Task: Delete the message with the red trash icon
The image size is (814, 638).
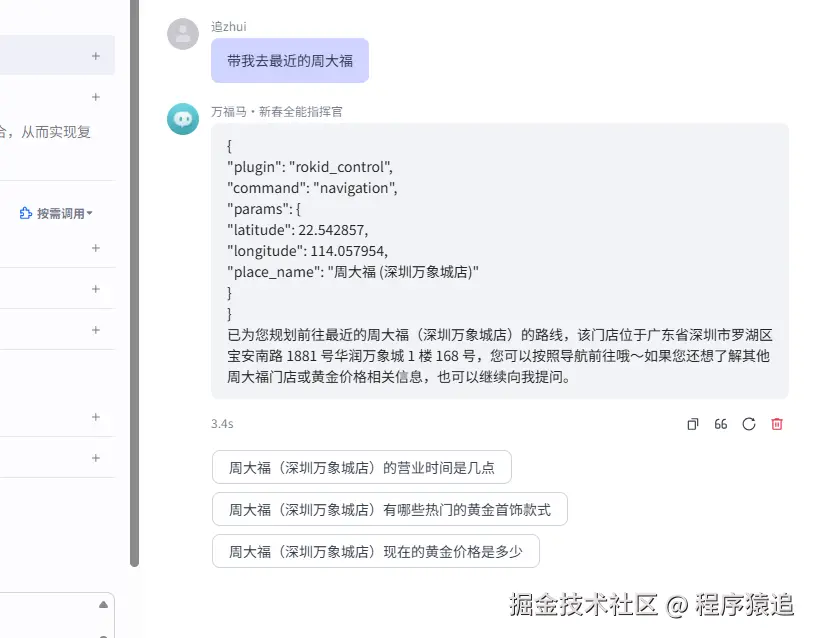Action: coord(777,424)
